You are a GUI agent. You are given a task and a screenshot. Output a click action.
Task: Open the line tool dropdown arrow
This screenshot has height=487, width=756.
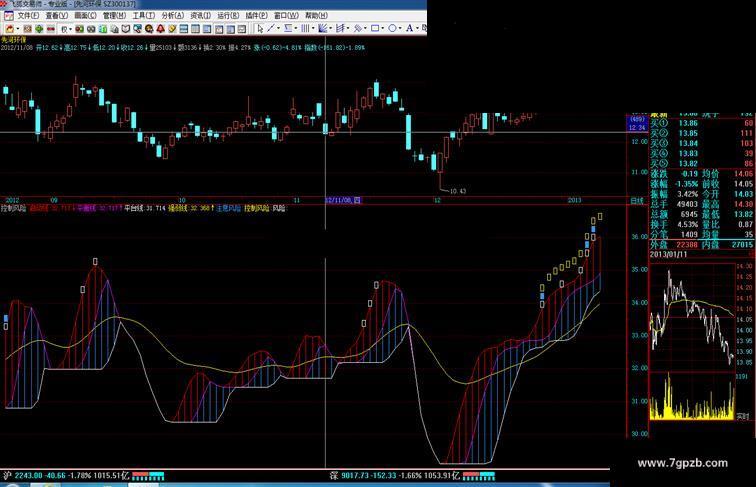tap(278, 28)
